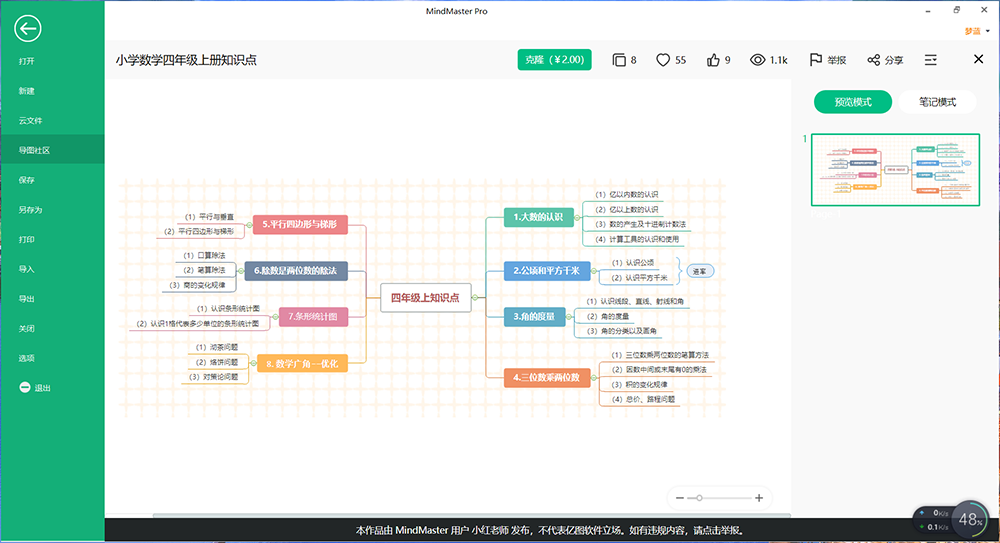Click the eye views icon
Image resolution: width=1000 pixels, height=543 pixels.
click(757, 60)
